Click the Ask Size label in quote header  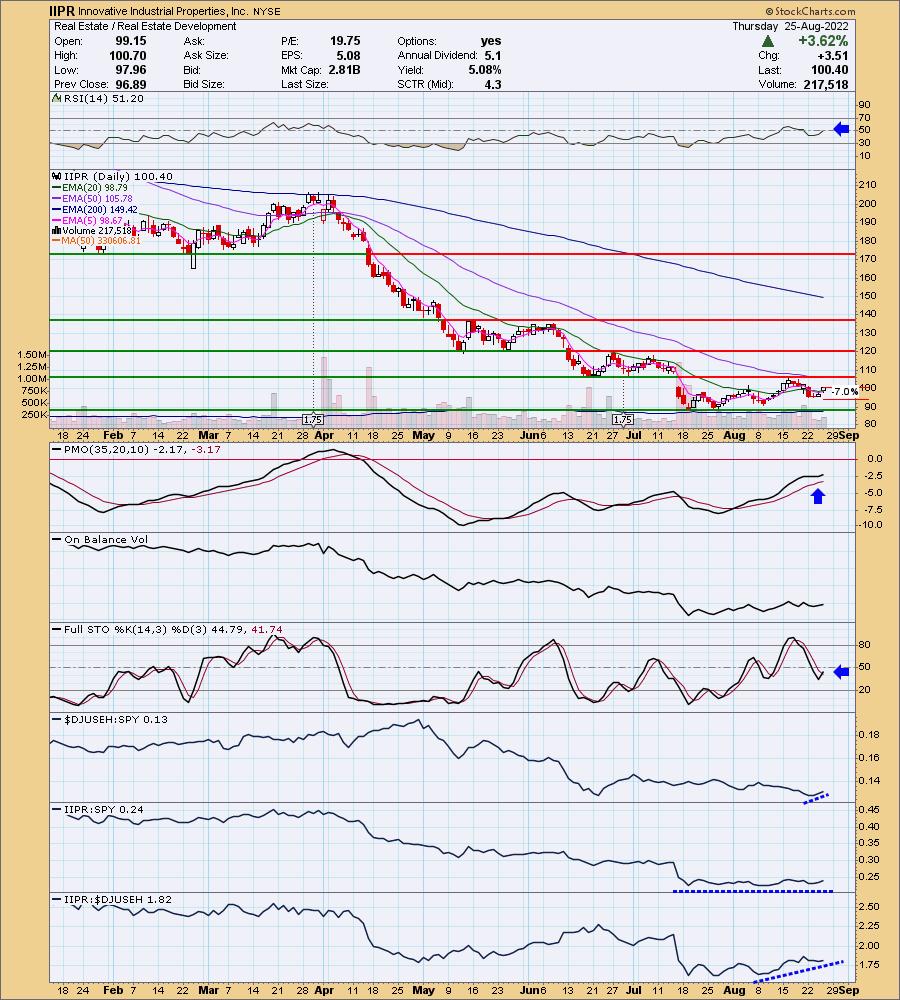coord(206,55)
